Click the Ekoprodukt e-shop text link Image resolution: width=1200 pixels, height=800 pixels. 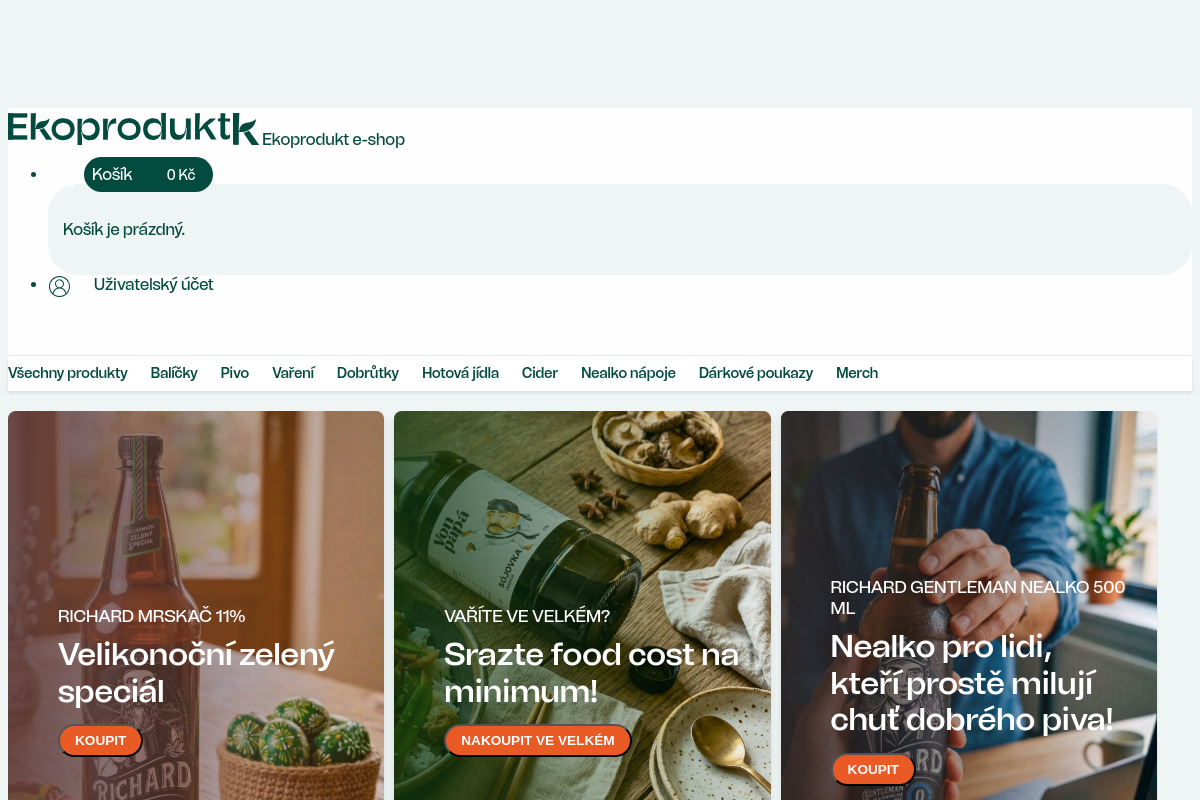(333, 140)
